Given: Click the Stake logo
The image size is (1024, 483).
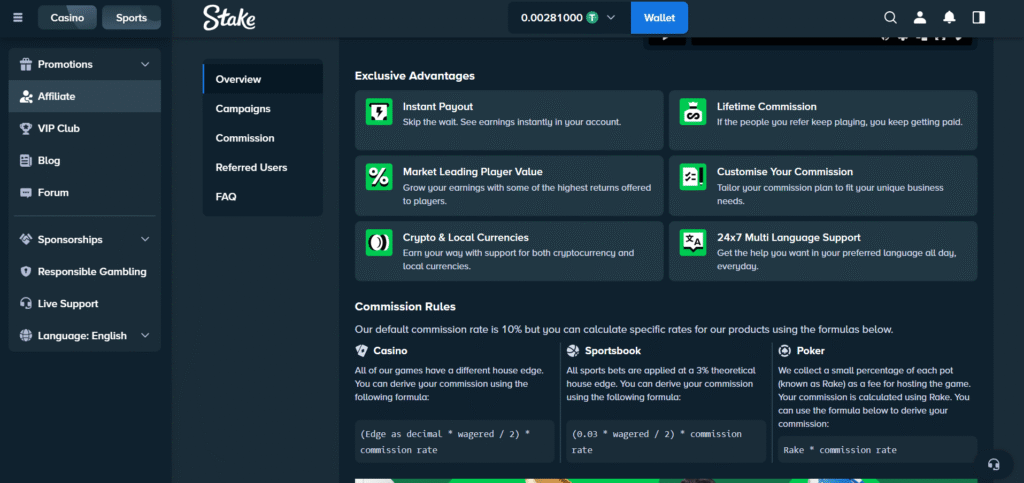Looking at the screenshot, I should click(229, 17).
